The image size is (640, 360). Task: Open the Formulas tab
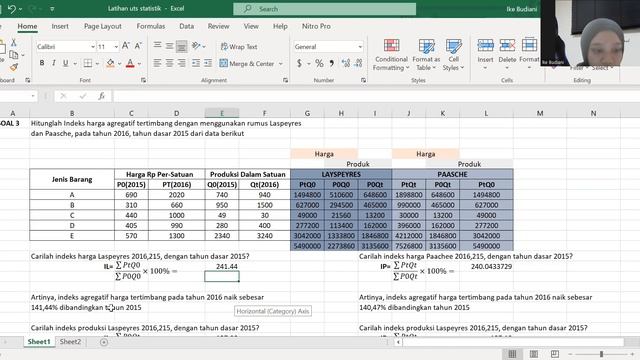[x=151, y=26]
